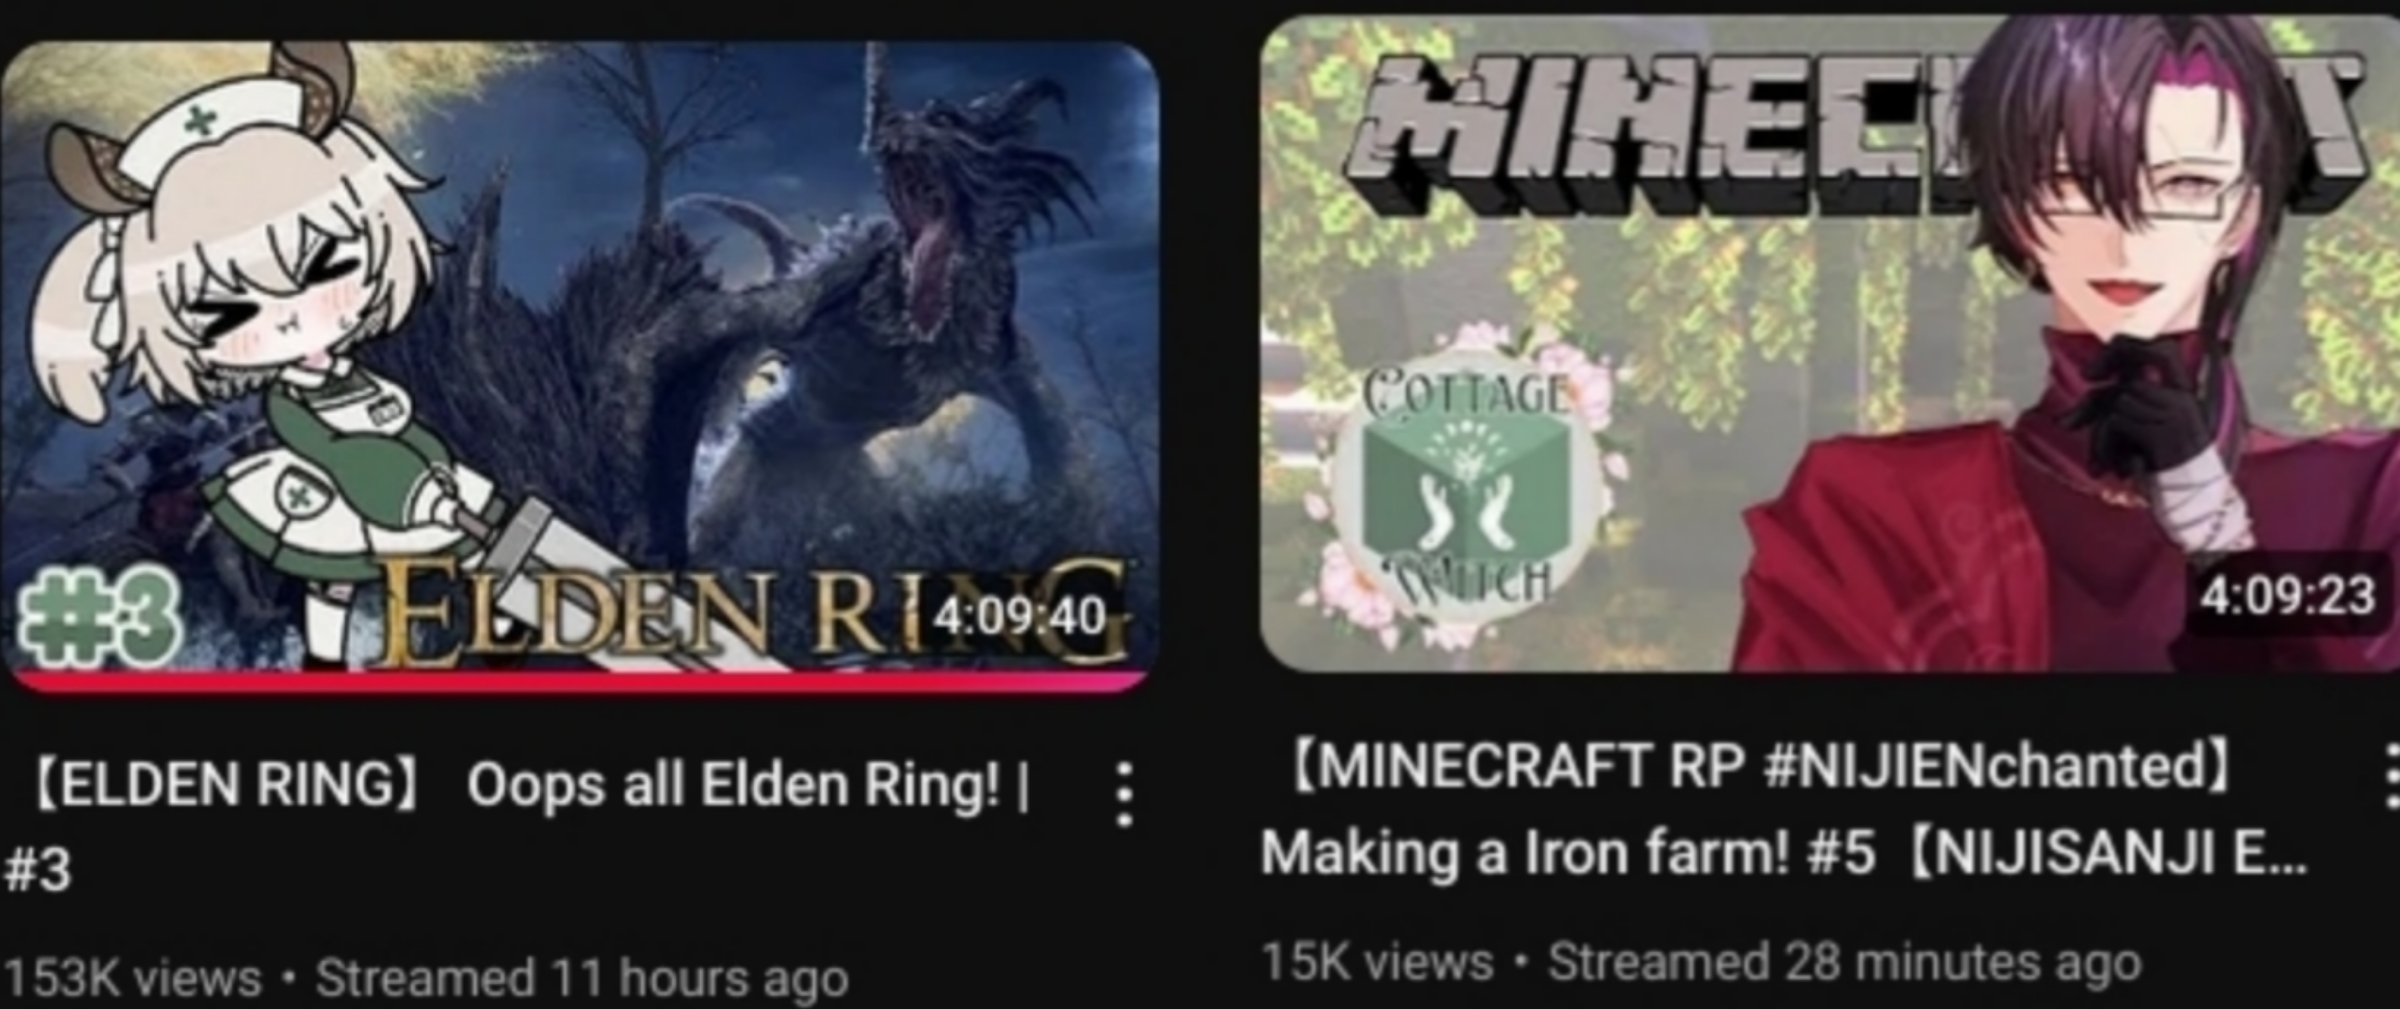Viewport: 2400px width, 1009px height.
Task: Click the 4:09:40 duration badge
Action: (x=1020, y=616)
